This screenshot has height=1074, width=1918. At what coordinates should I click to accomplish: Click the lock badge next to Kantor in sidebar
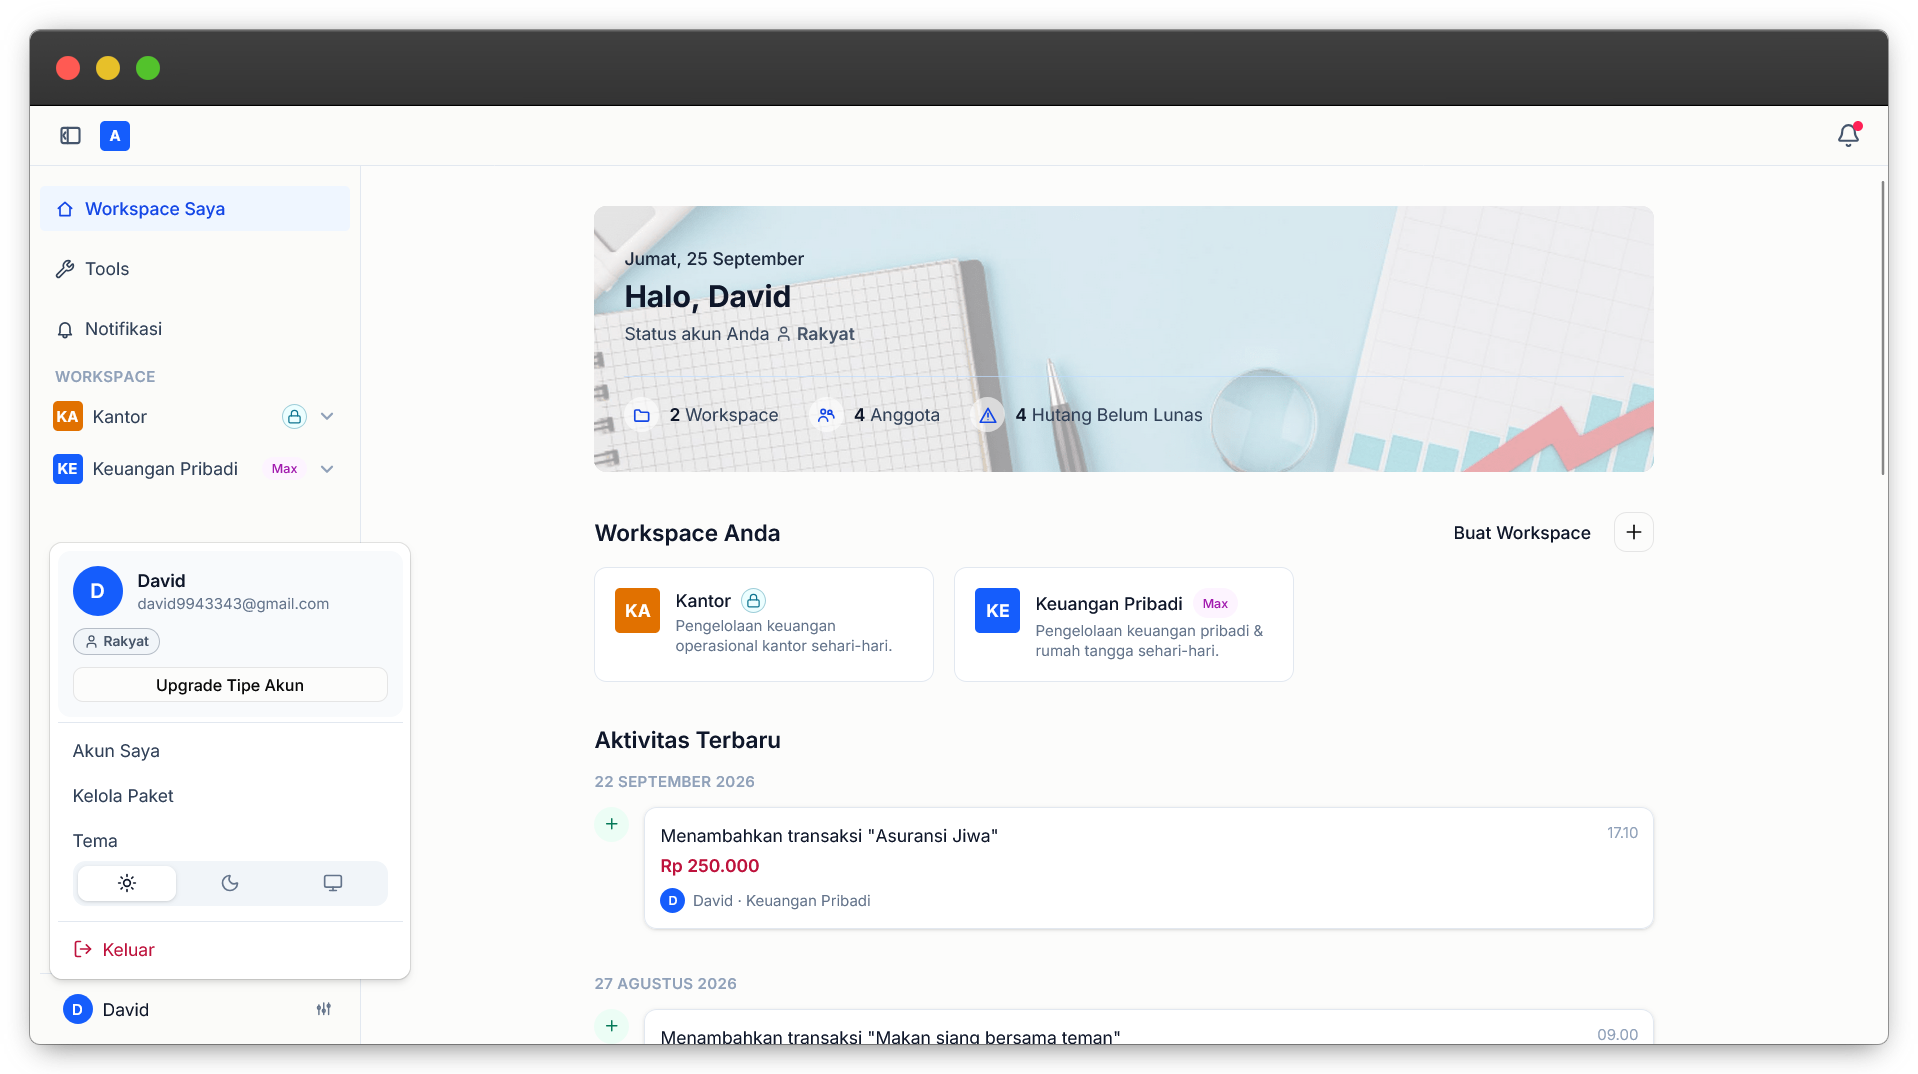point(294,417)
